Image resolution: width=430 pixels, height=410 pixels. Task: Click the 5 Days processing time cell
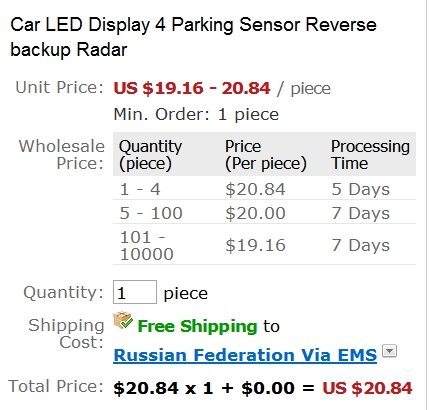point(361,189)
